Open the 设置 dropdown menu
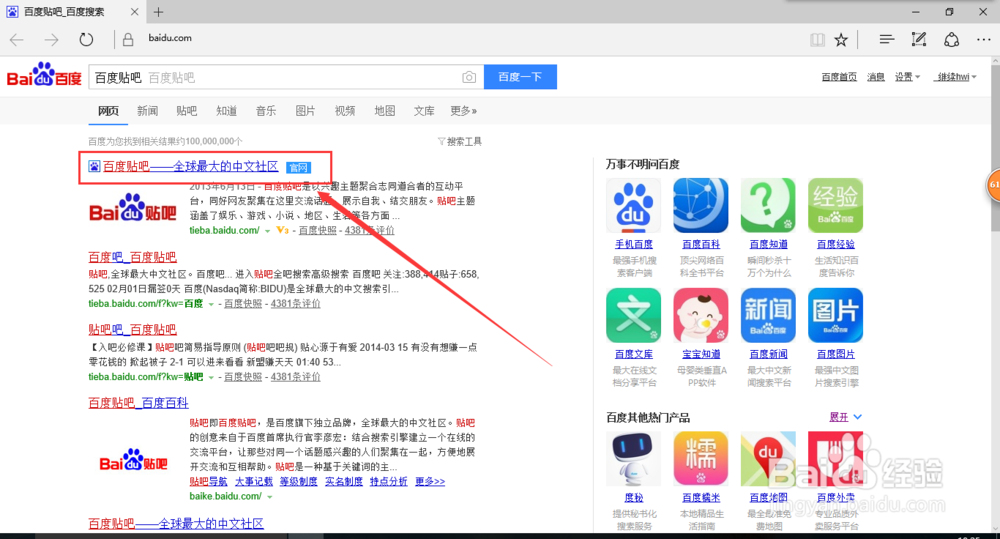 click(x=907, y=77)
